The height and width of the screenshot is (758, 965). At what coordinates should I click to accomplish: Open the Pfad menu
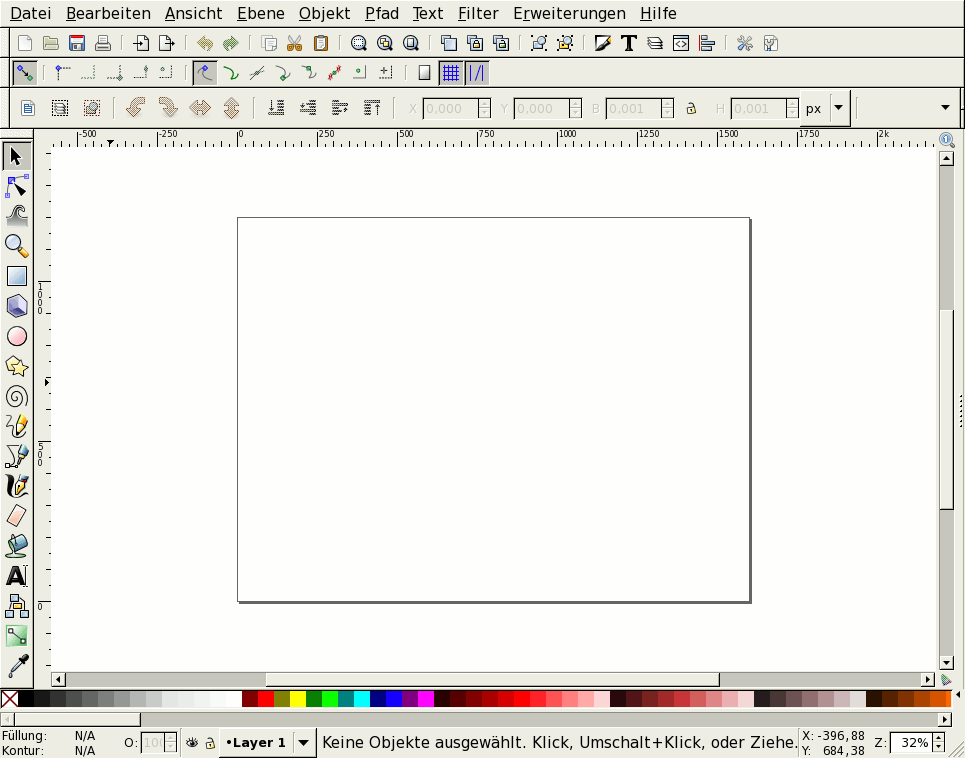click(x=381, y=14)
